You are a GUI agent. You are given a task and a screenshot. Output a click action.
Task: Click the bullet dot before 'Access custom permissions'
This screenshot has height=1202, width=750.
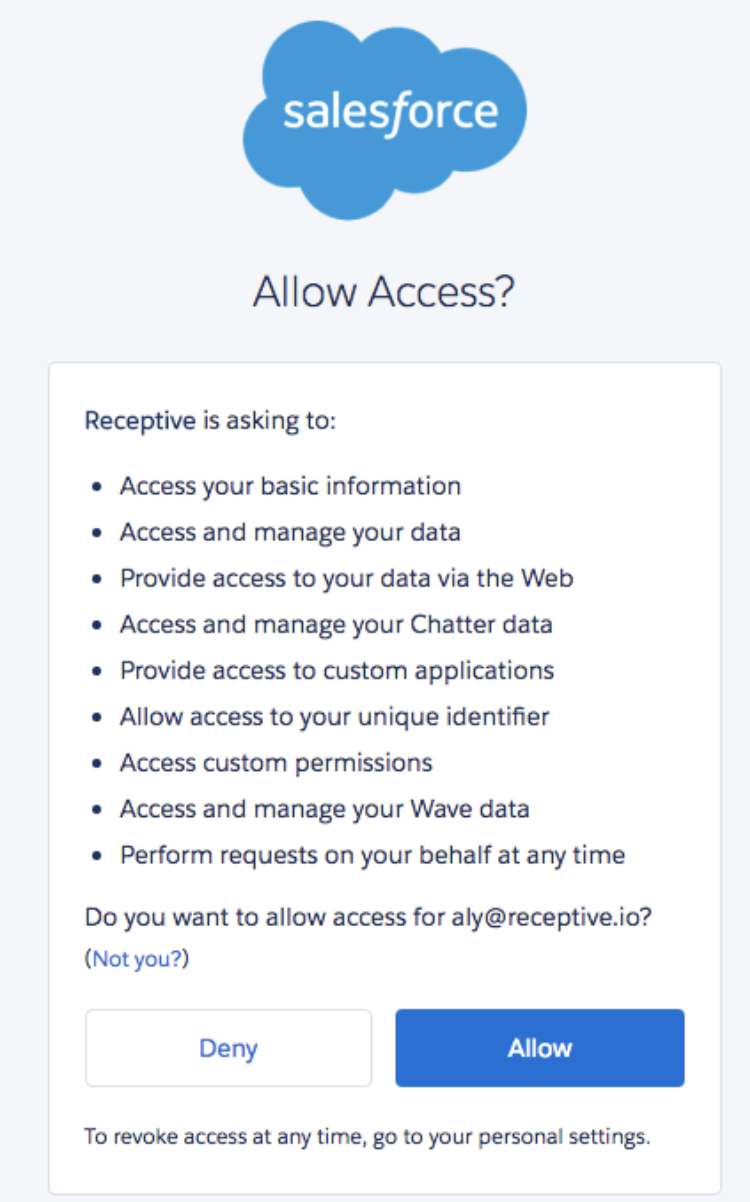point(97,764)
